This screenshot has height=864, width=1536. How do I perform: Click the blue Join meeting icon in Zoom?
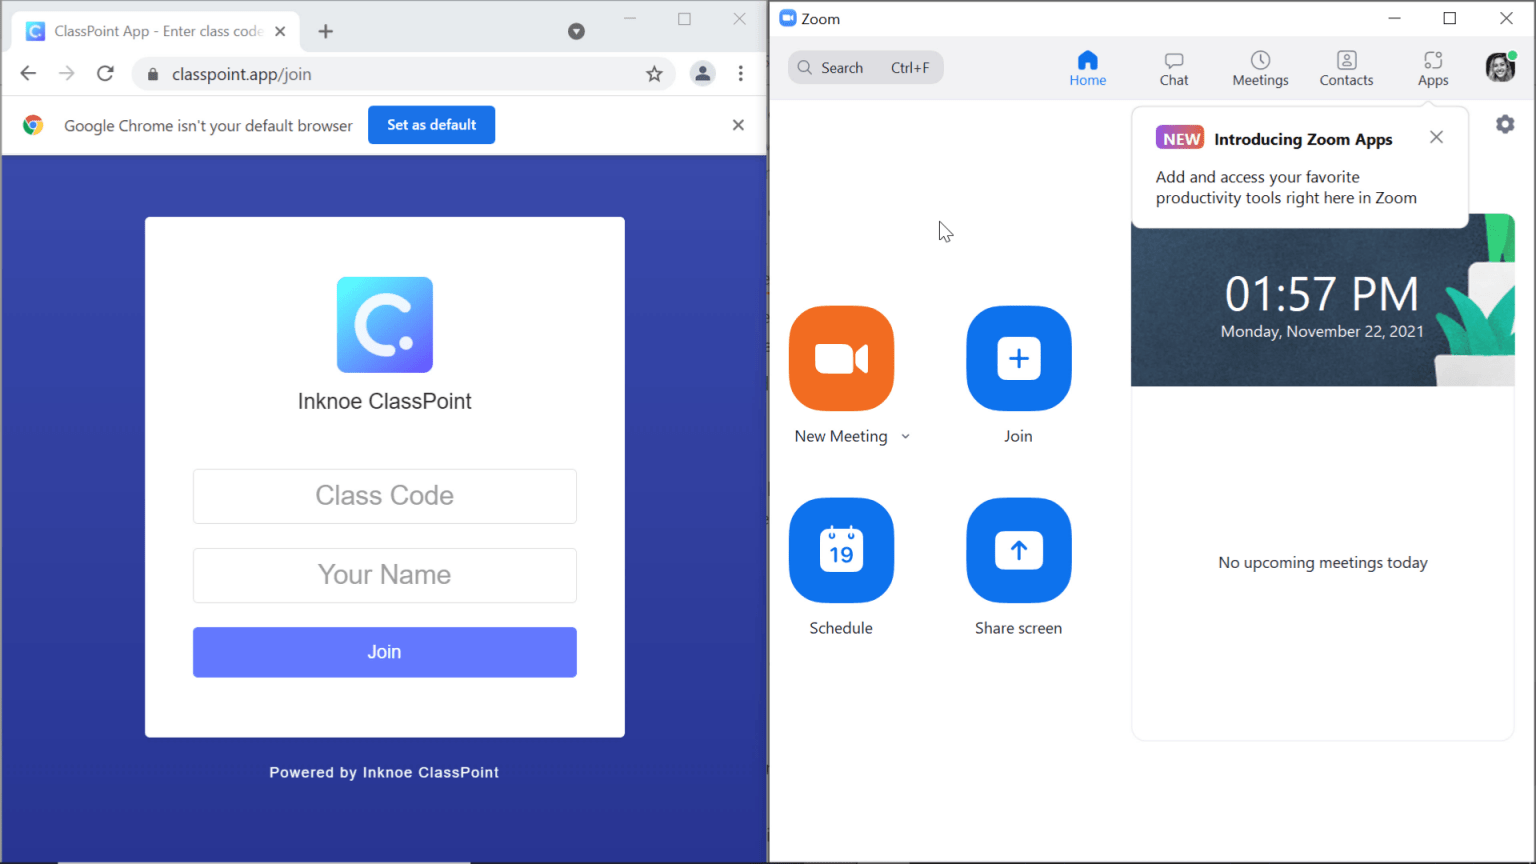coord(1018,358)
